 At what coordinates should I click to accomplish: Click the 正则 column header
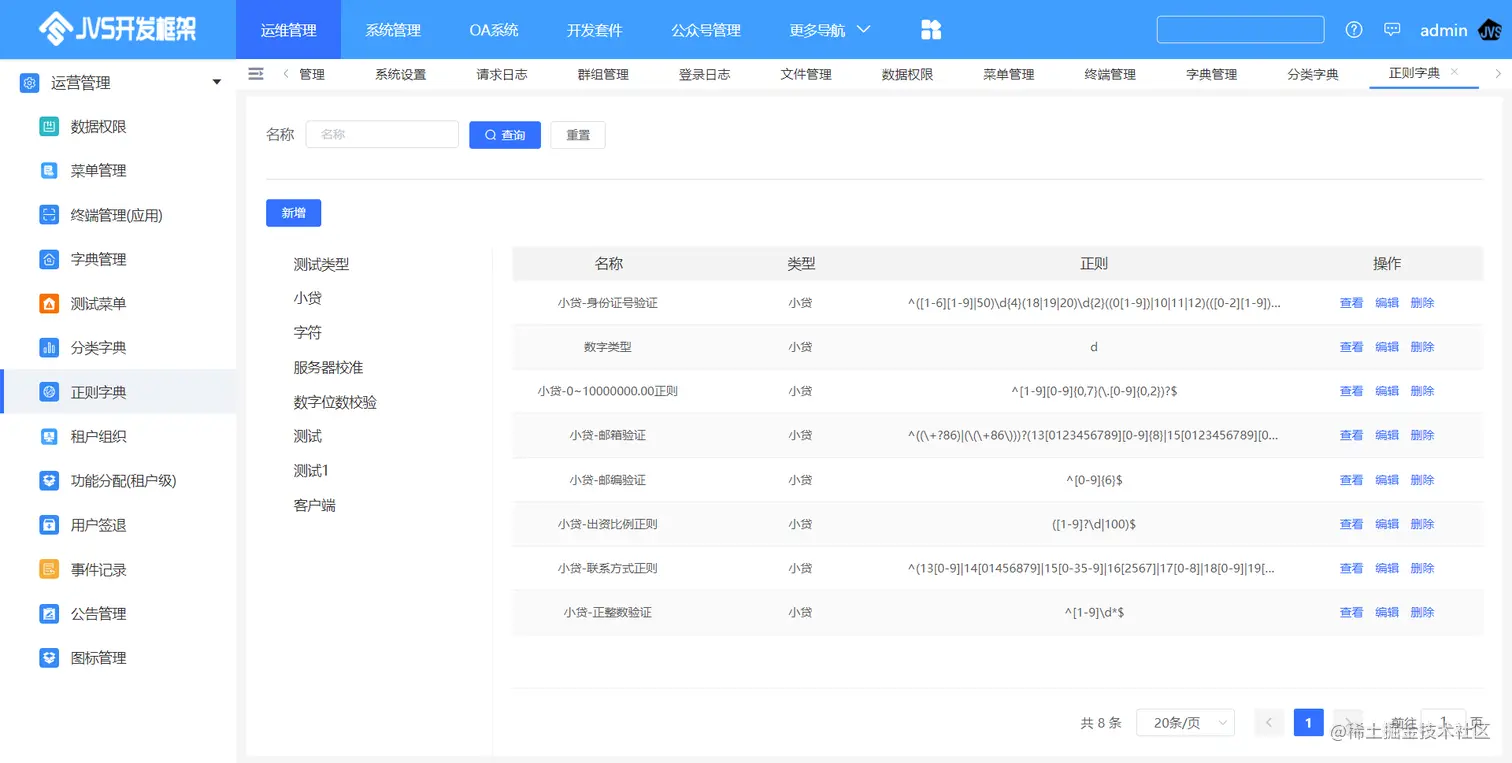(1094, 264)
